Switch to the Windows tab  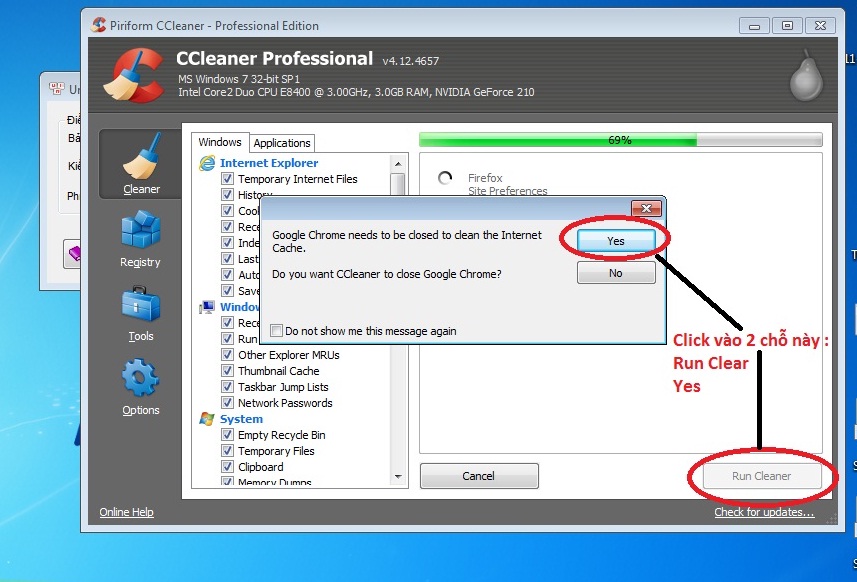220,142
